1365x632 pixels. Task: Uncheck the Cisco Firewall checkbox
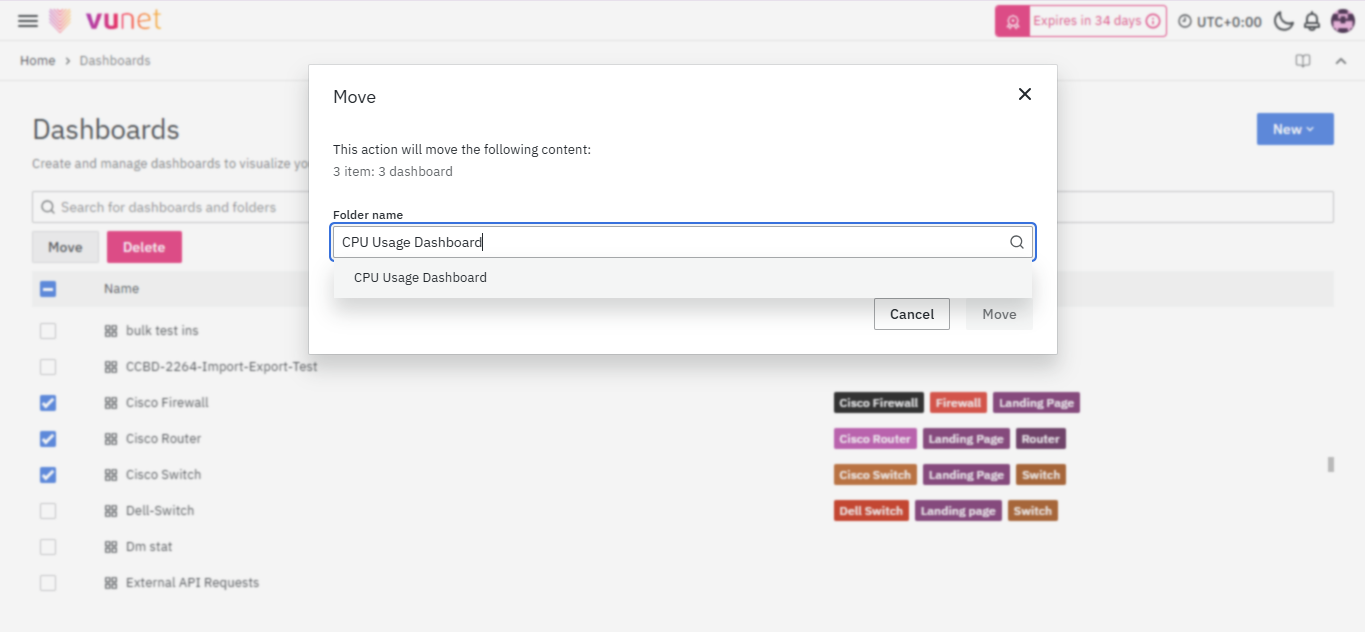coord(48,403)
